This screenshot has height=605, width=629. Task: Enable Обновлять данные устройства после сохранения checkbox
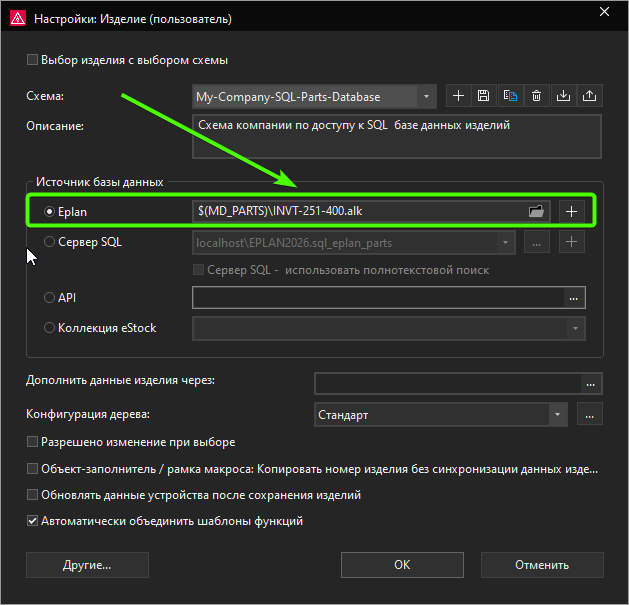[32, 495]
